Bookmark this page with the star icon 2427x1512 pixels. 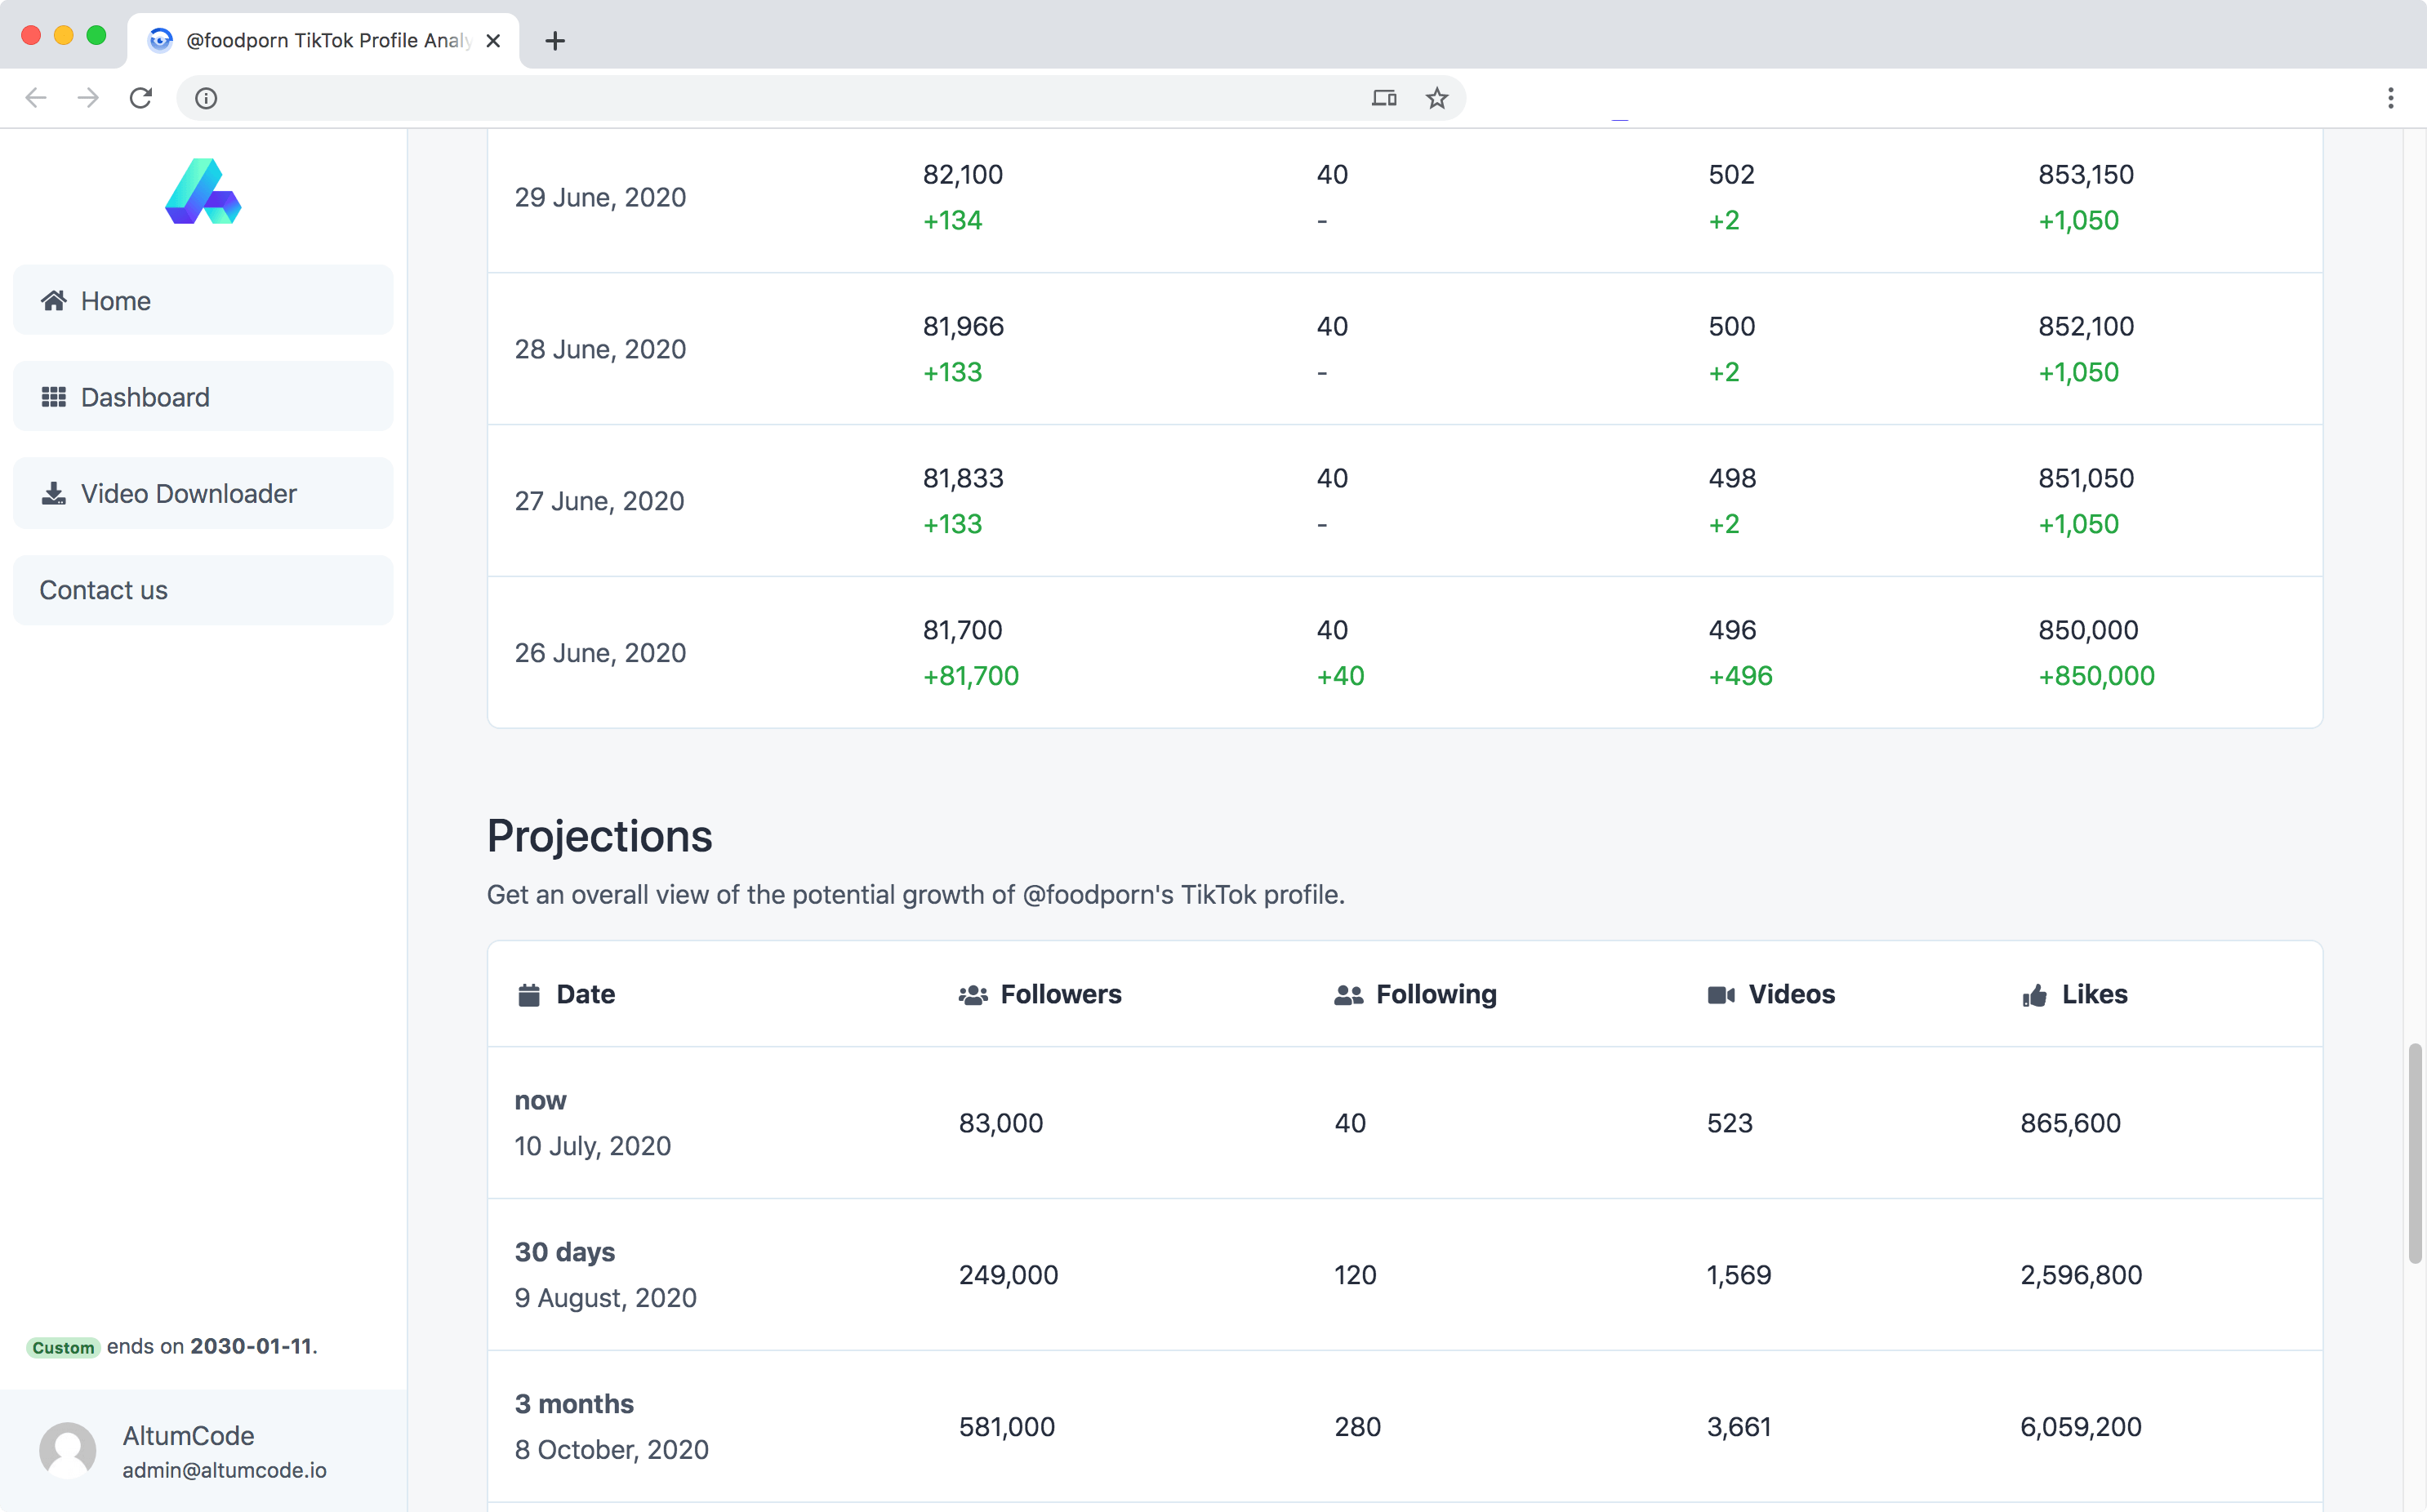(x=1437, y=98)
